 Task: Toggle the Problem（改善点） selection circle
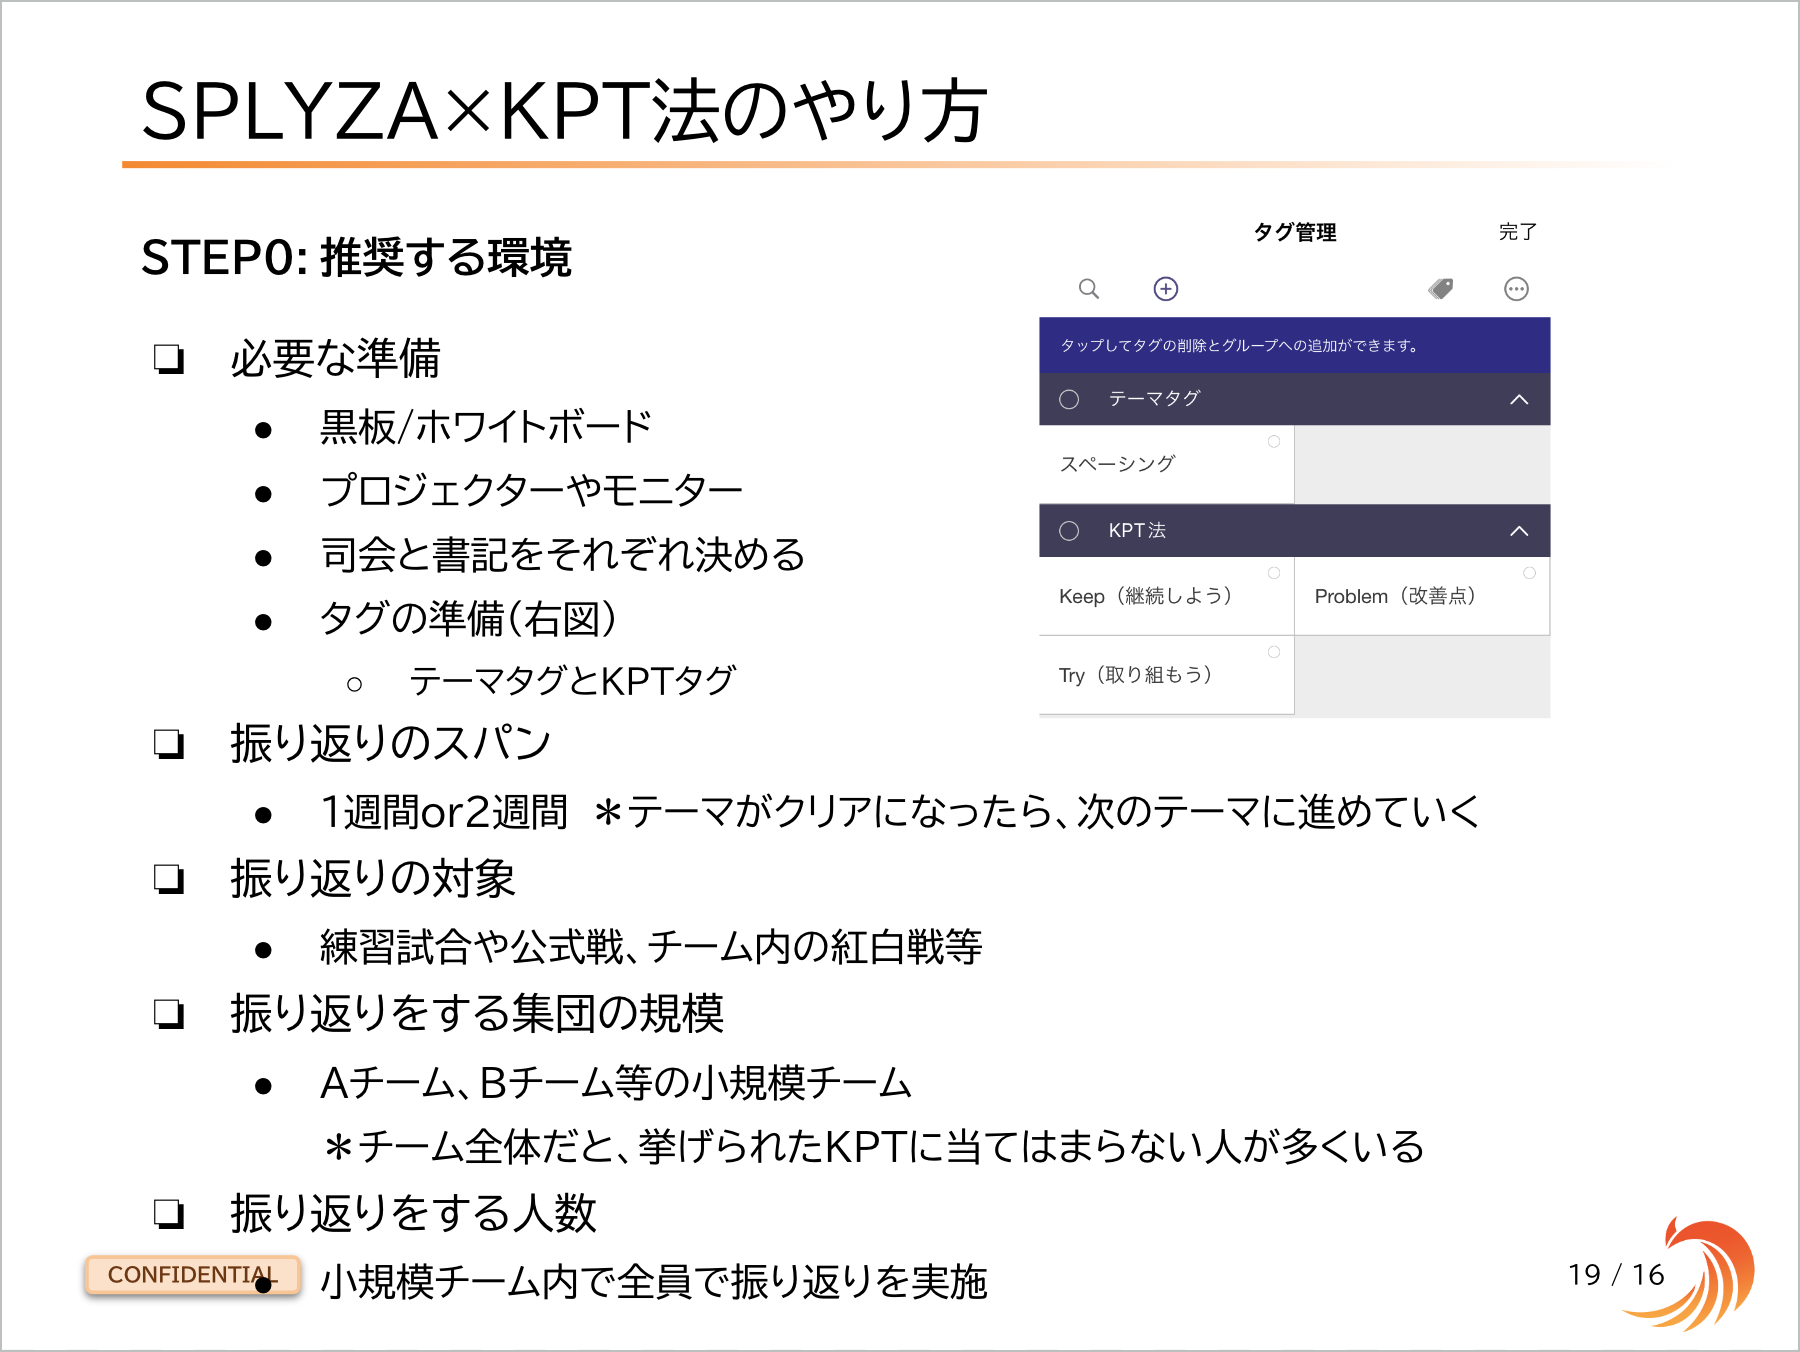coord(1530,573)
